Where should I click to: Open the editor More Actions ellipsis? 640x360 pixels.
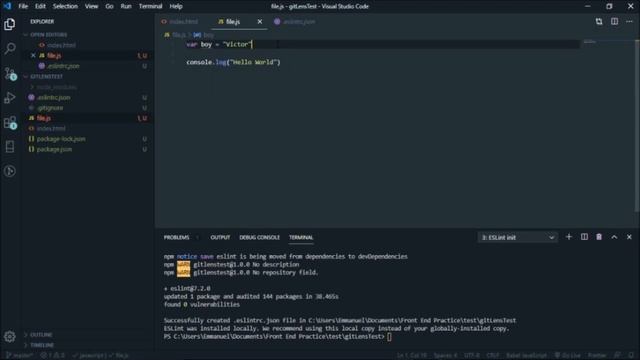pyautogui.click(x=629, y=22)
